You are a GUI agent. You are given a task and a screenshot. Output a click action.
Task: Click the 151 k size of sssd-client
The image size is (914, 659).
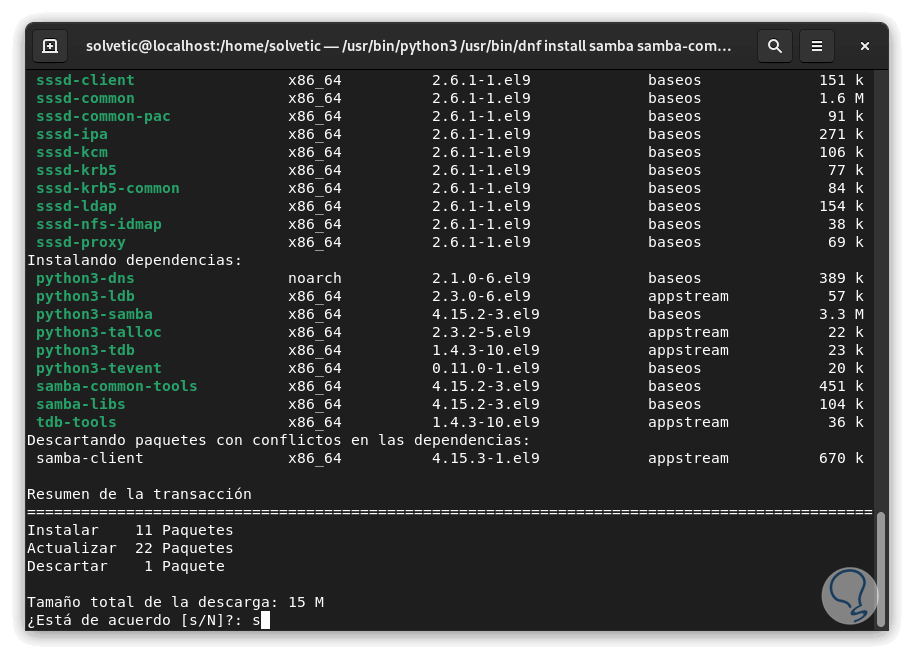[x=841, y=80]
